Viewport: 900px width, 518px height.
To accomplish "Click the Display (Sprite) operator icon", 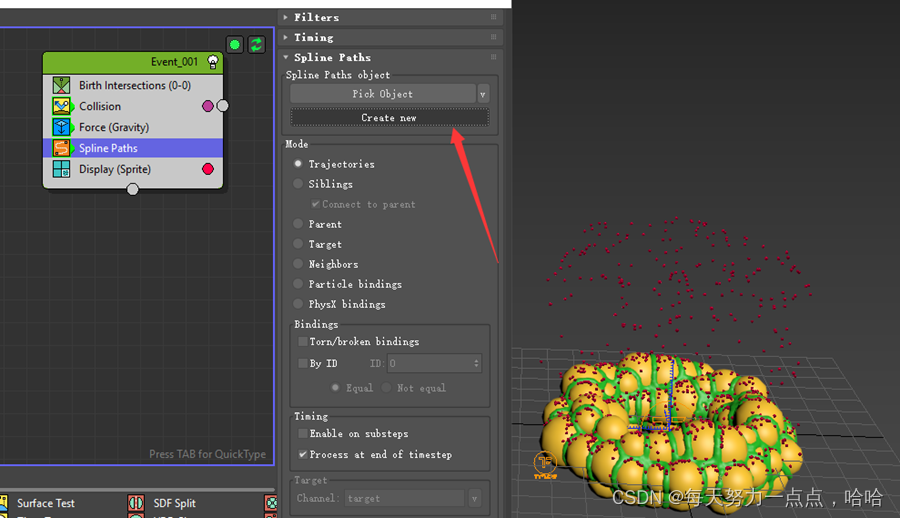I will pyautogui.click(x=61, y=169).
